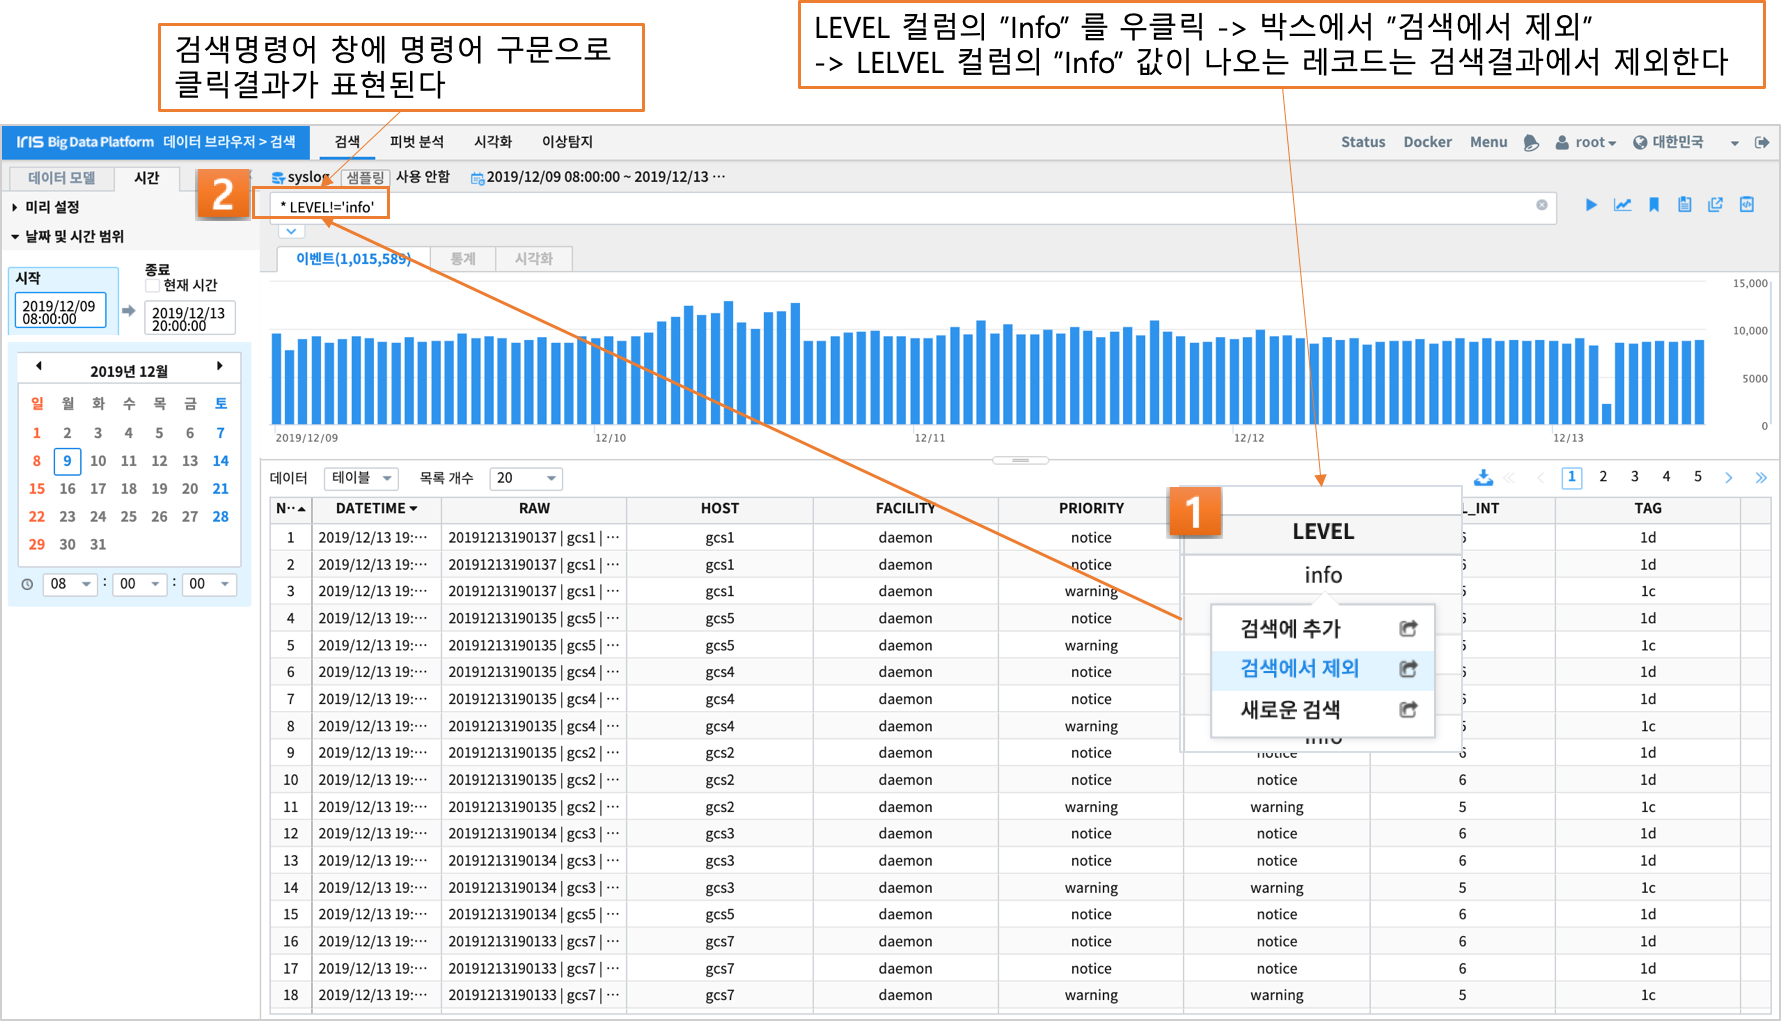Switch to the 피벗 분석 tab
Image resolution: width=1781 pixels, height=1021 pixels.
click(x=417, y=142)
